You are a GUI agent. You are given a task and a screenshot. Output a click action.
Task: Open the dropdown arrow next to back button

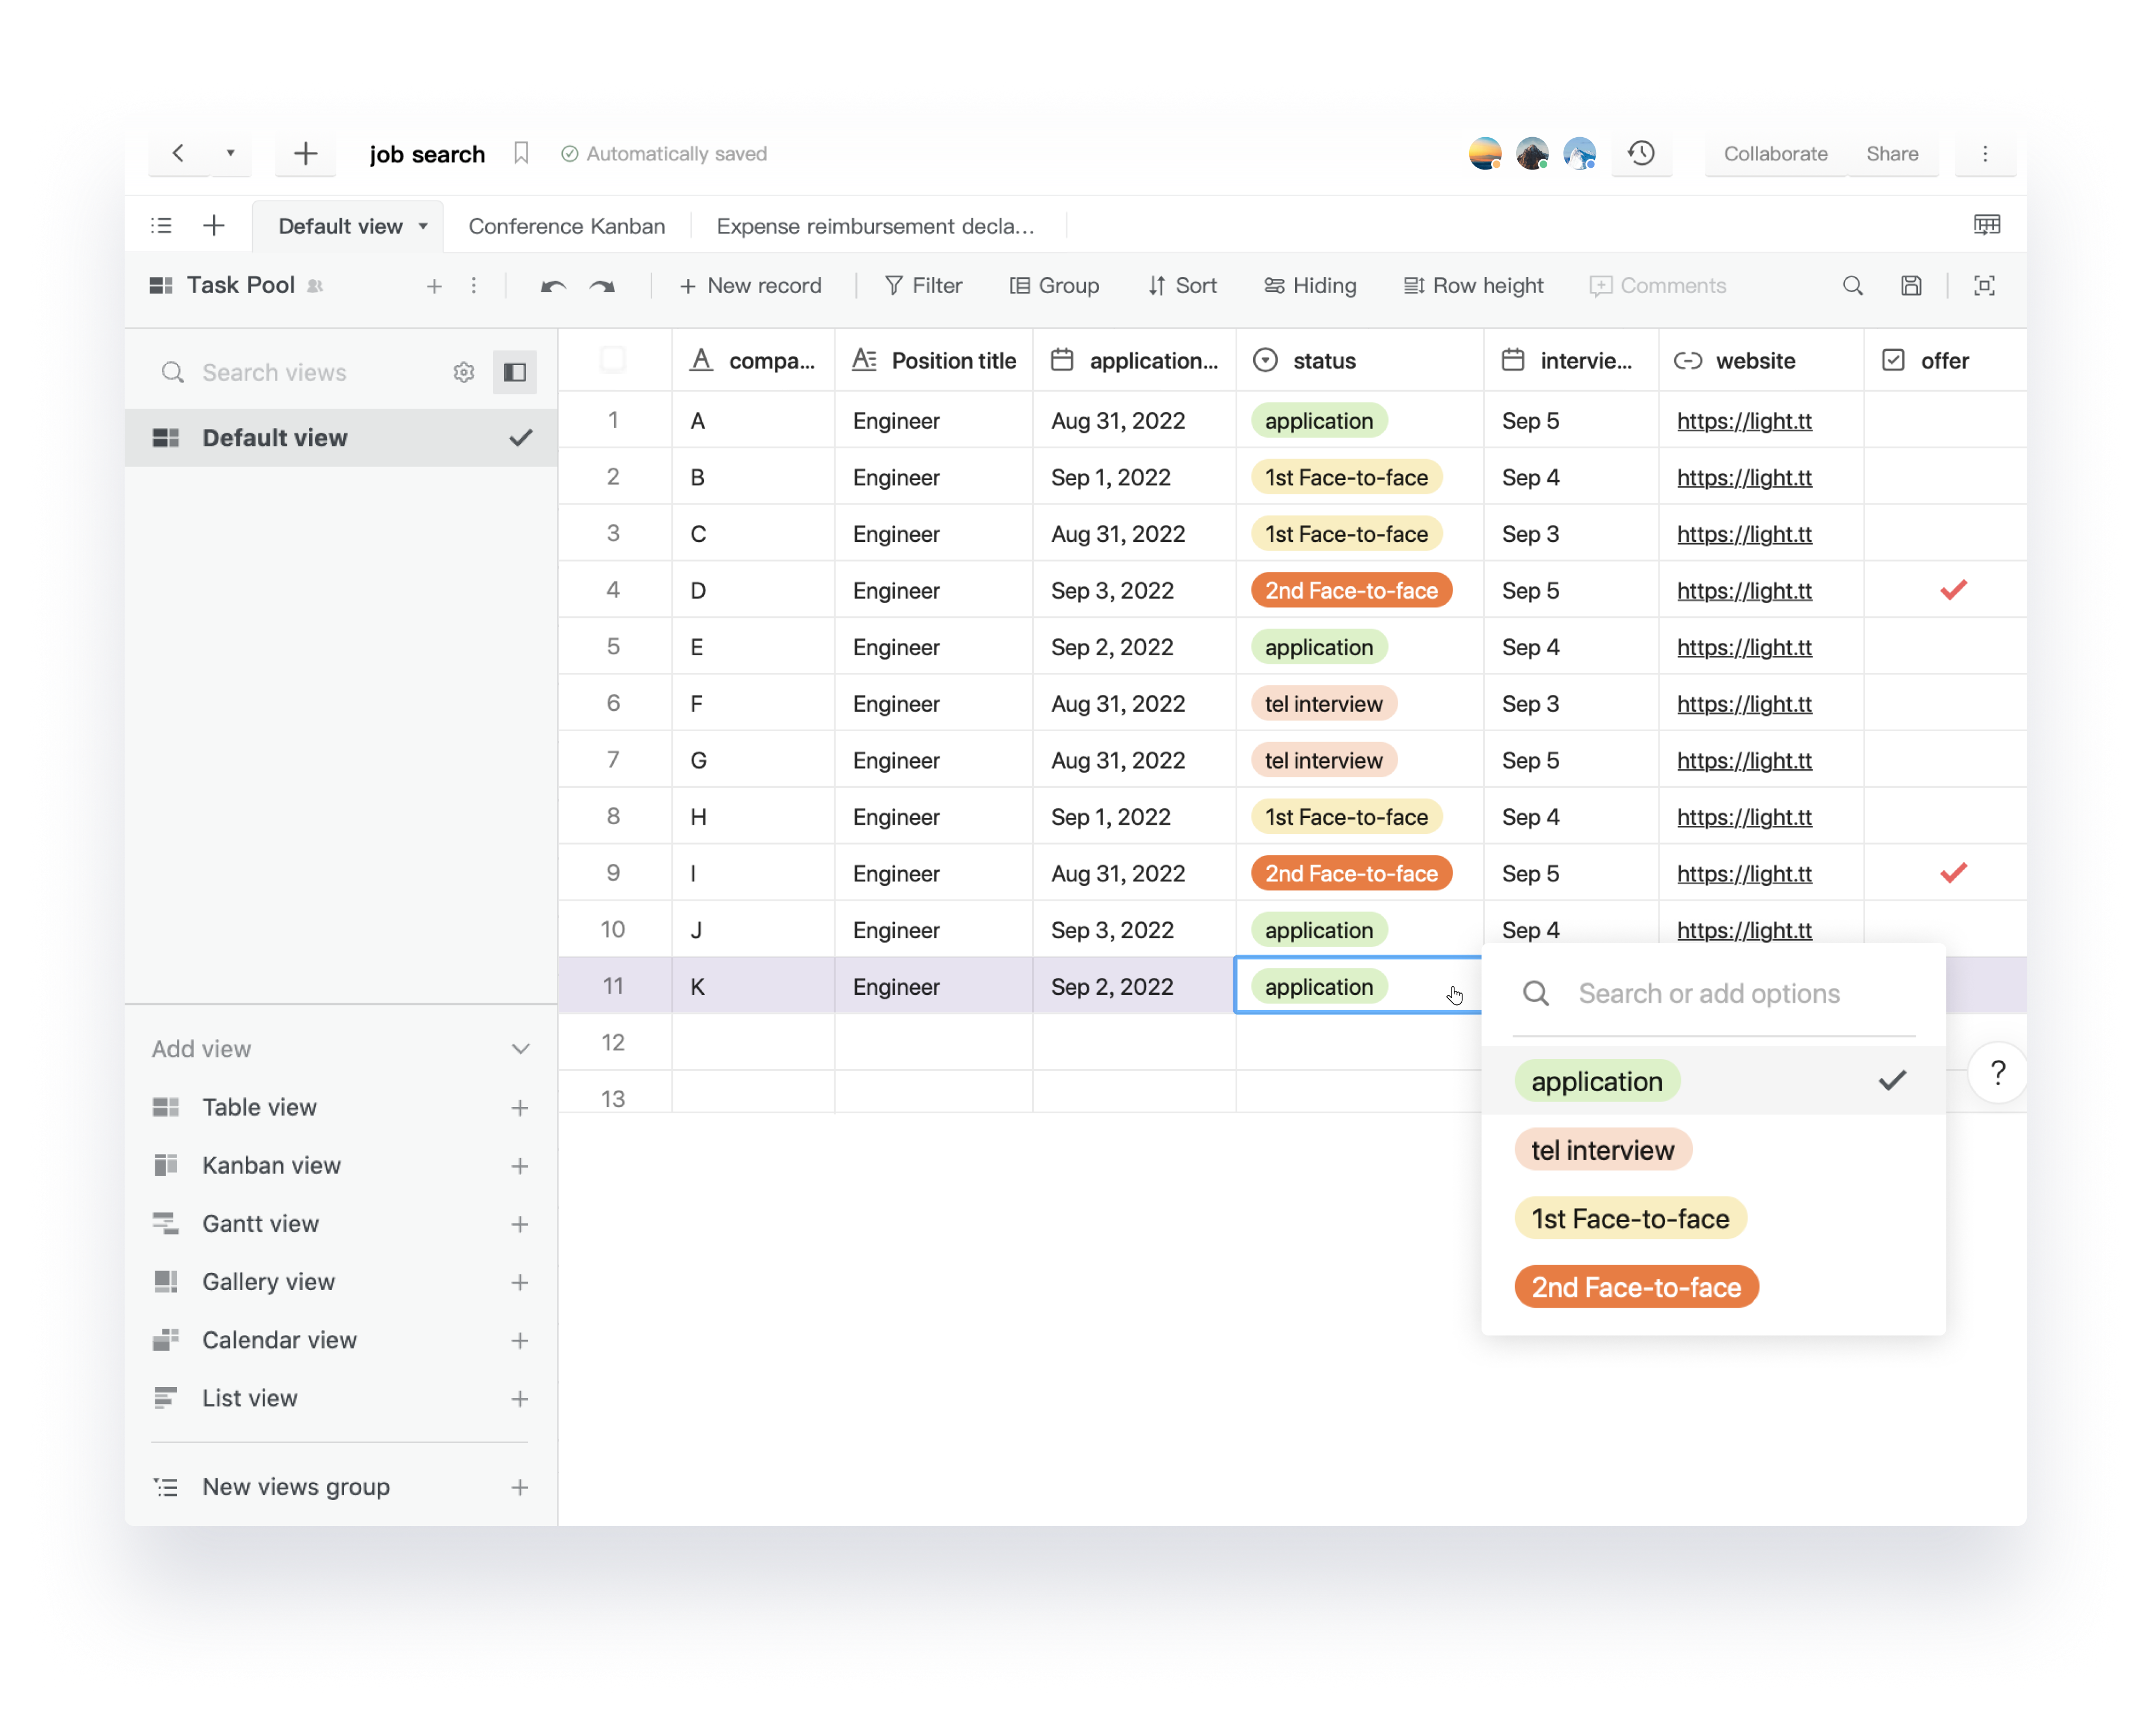(x=230, y=153)
